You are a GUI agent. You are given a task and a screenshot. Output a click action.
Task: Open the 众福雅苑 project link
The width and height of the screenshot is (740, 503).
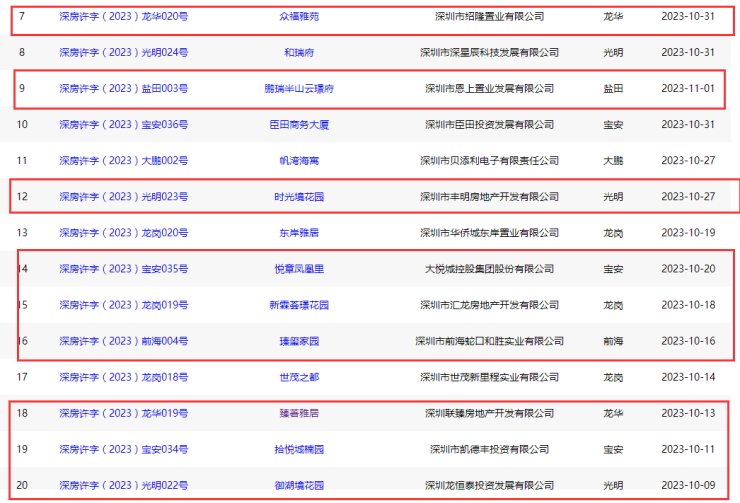[x=299, y=17]
